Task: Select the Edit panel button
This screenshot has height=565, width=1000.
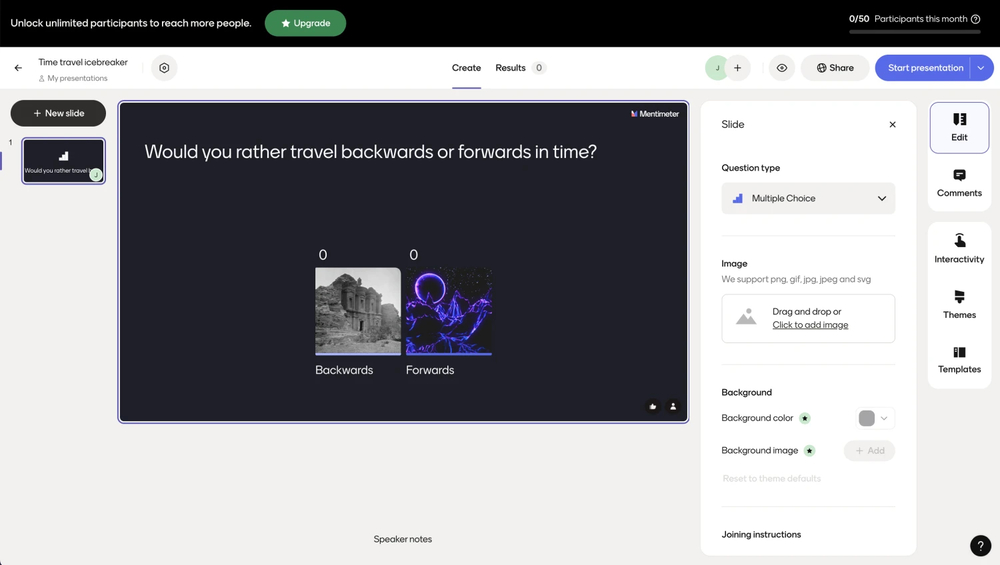Action: click(959, 127)
